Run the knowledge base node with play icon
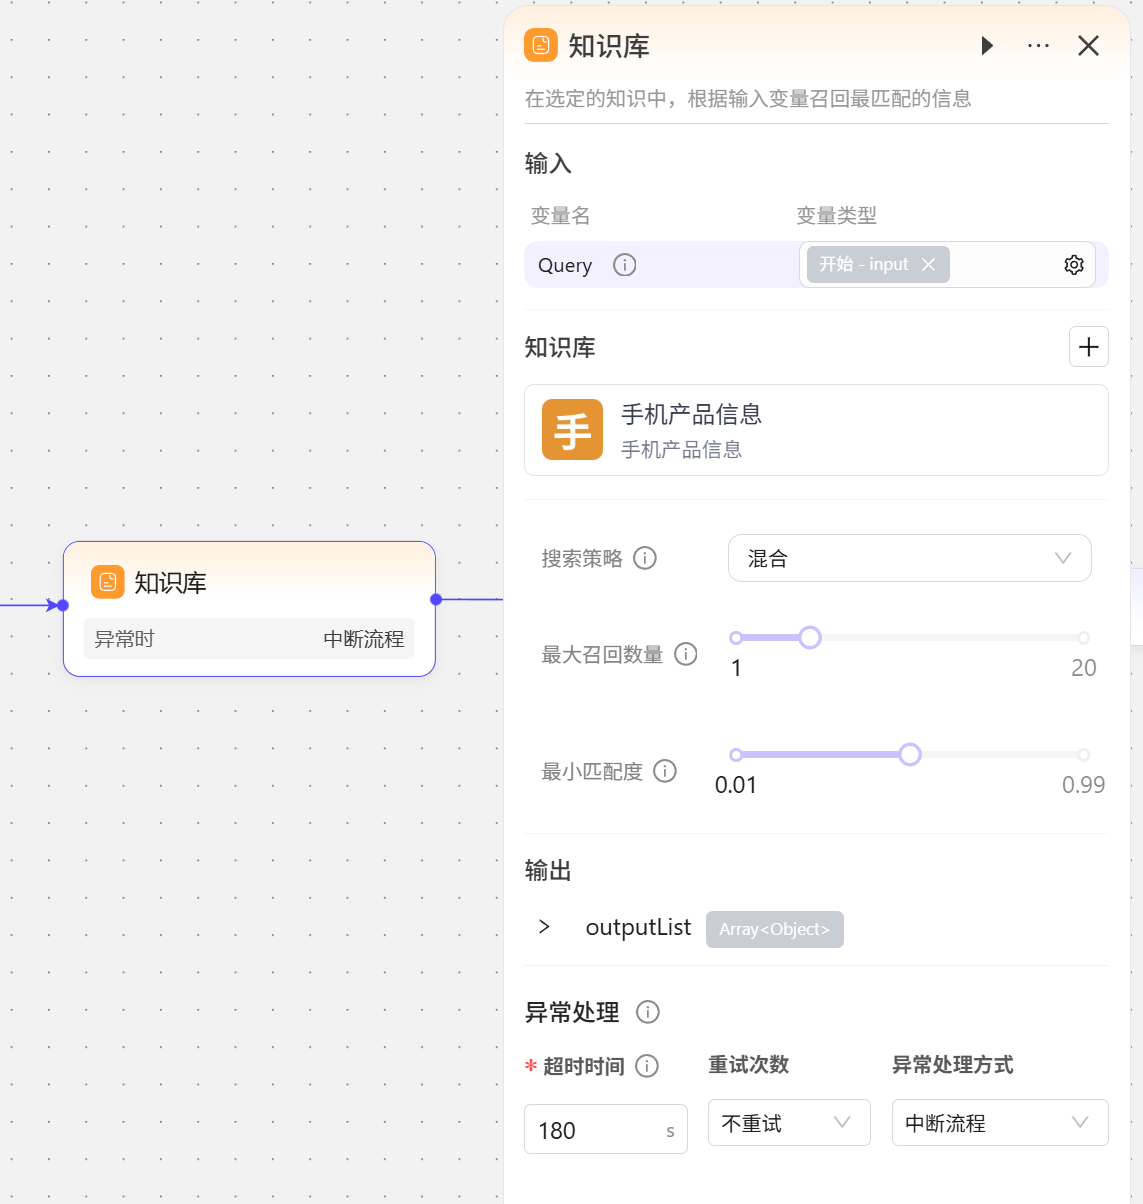This screenshot has height=1204, width=1143. (x=987, y=46)
